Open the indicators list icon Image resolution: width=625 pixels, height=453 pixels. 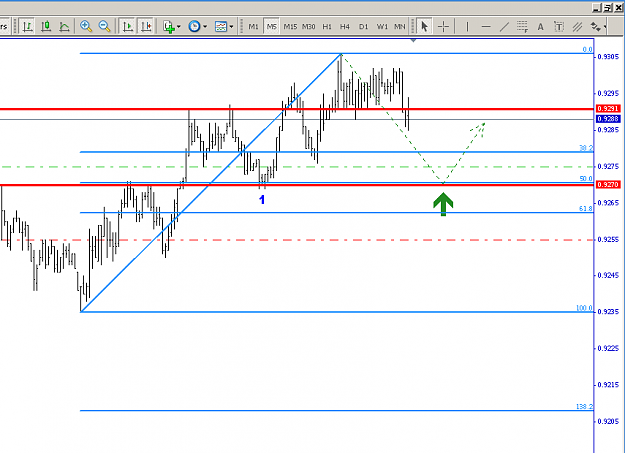point(169,27)
